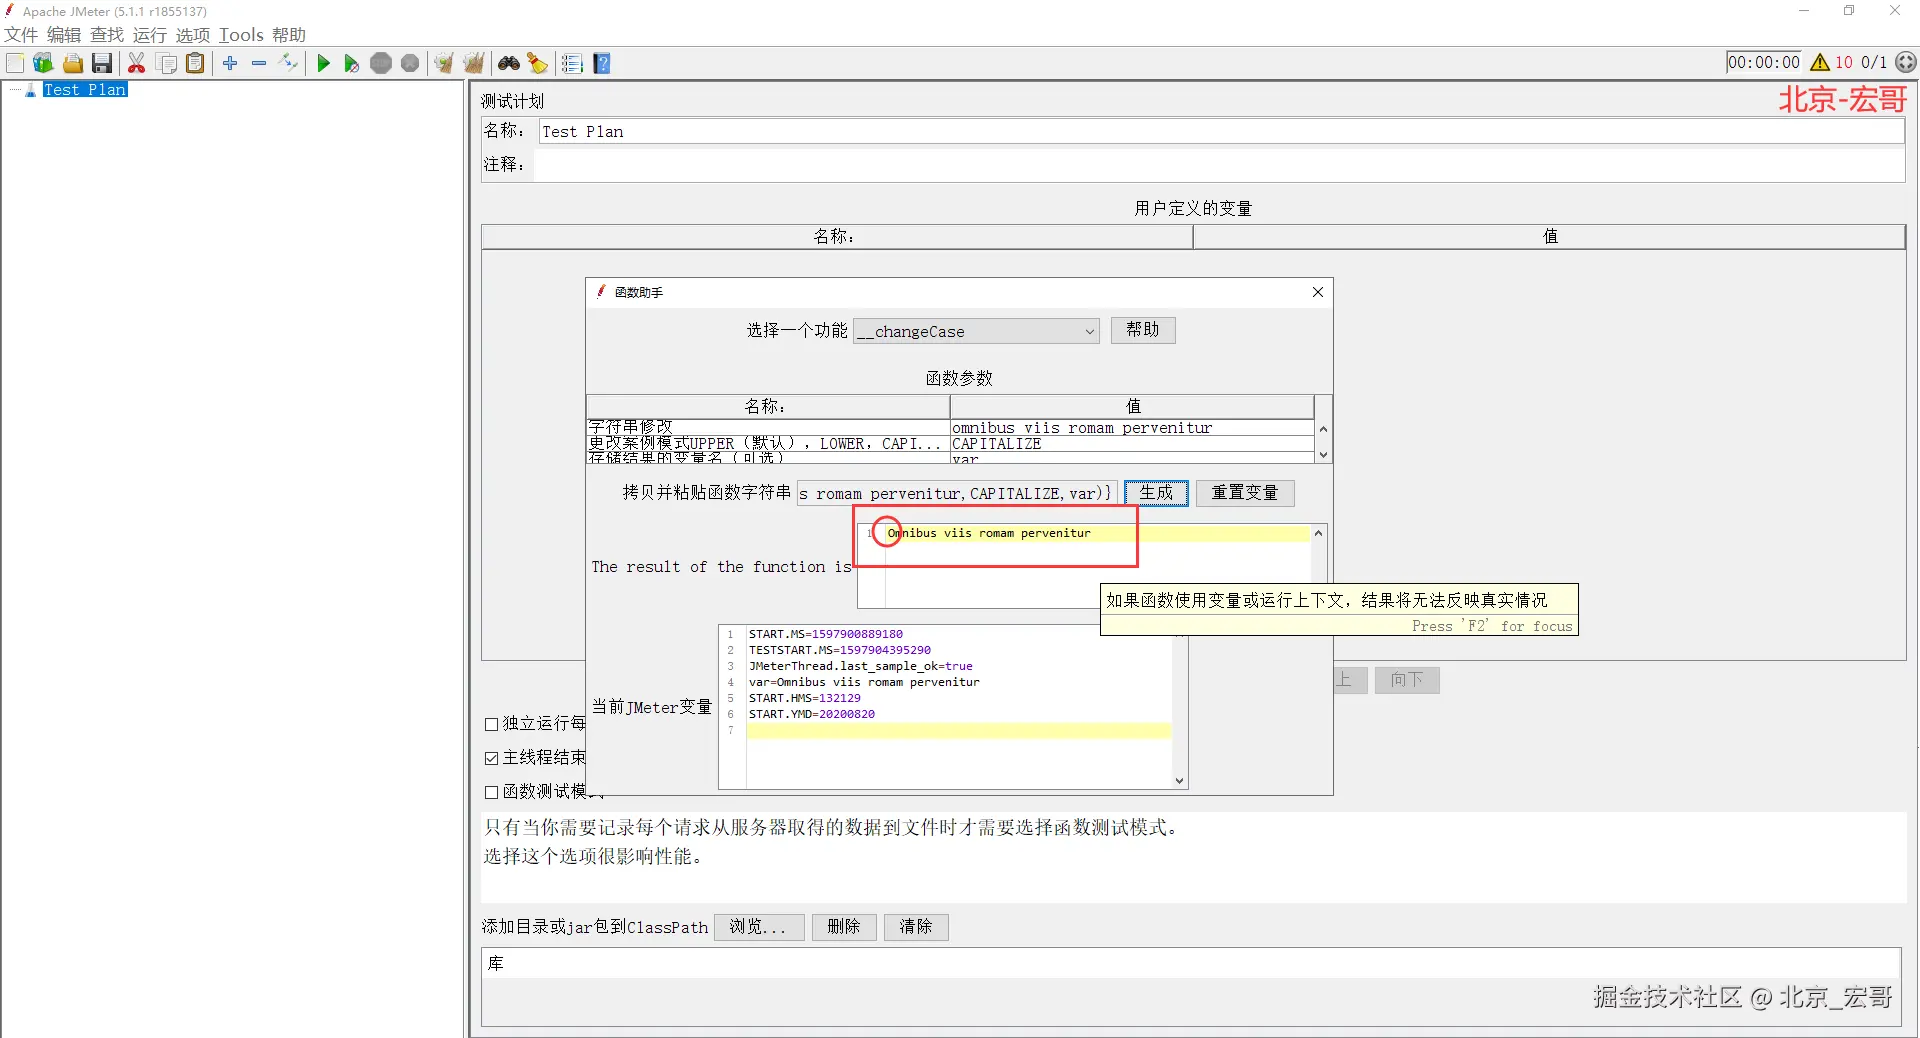Image resolution: width=1920 pixels, height=1038 pixels.
Task: Stop the test with Stop icon
Action: point(381,63)
